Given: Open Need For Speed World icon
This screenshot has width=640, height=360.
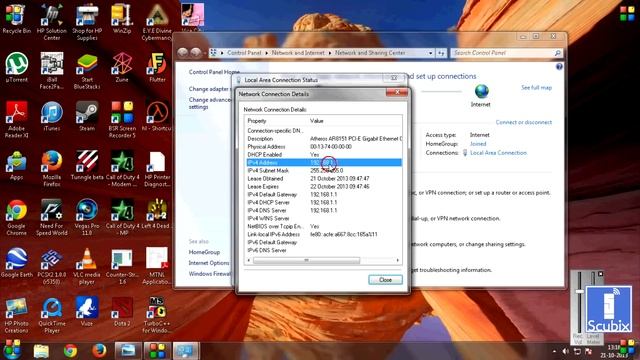Looking at the screenshot, I should click(51, 217).
